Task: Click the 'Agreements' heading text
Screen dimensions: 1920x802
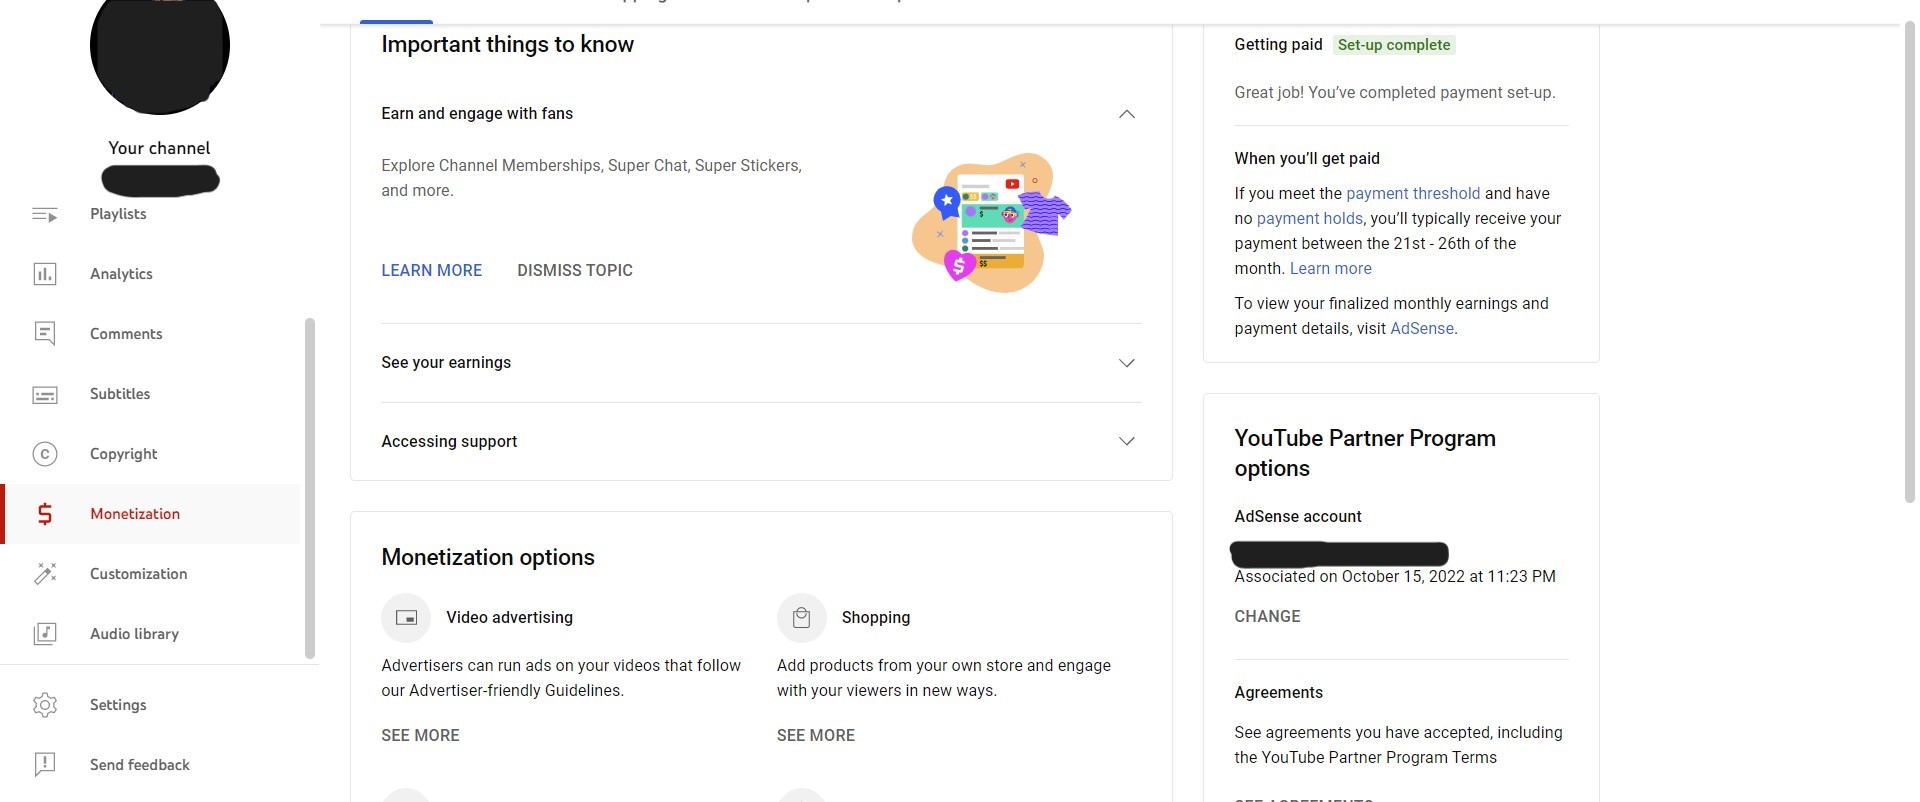Action: point(1278,693)
